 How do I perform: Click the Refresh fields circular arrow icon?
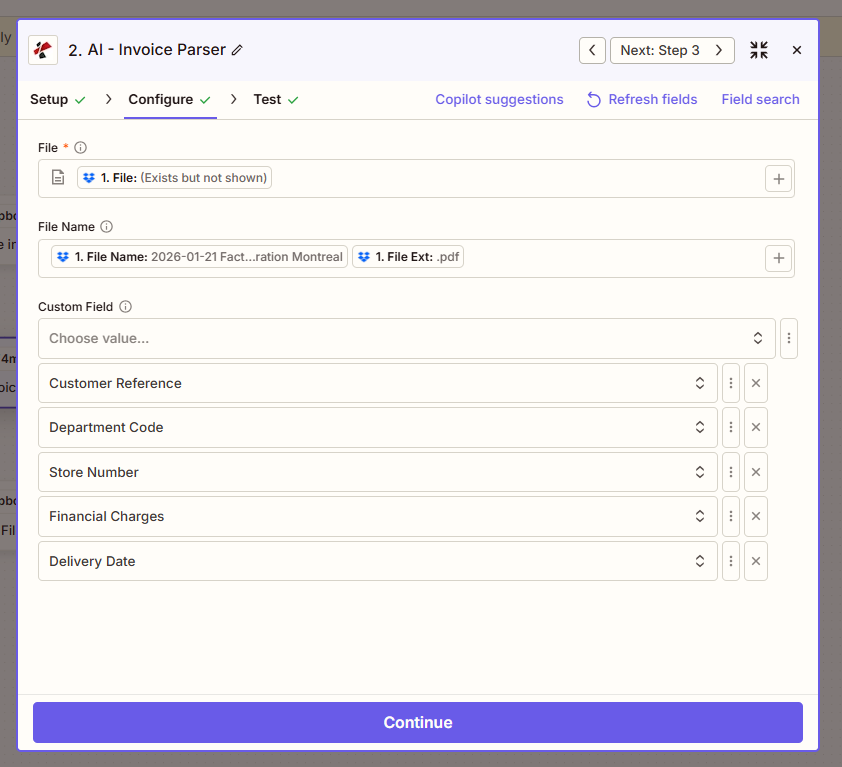(593, 100)
